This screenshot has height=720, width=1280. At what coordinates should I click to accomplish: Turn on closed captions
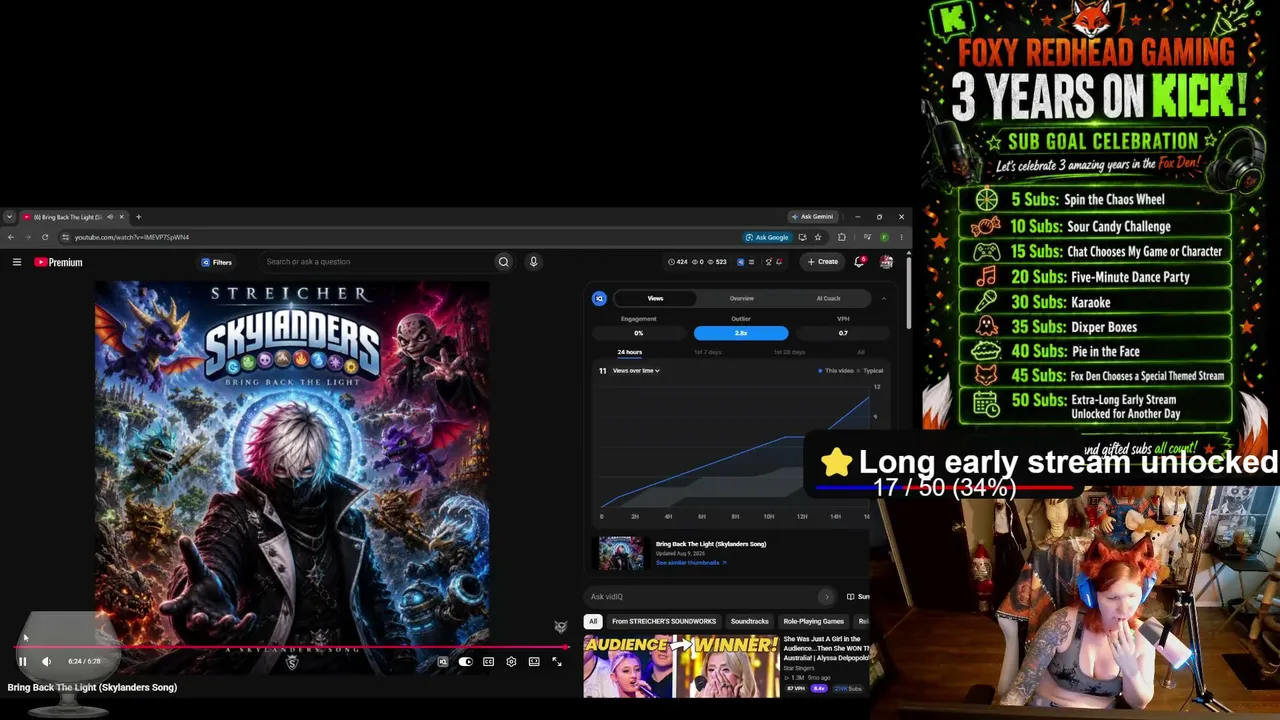tap(488, 661)
